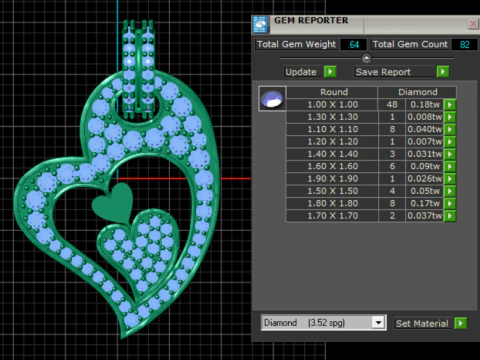Image resolution: width=480 pixels, height=360 pixels.
Task: Click green arrow for 1.80 X 1.80 row
Action: click(x=450, y=203)
